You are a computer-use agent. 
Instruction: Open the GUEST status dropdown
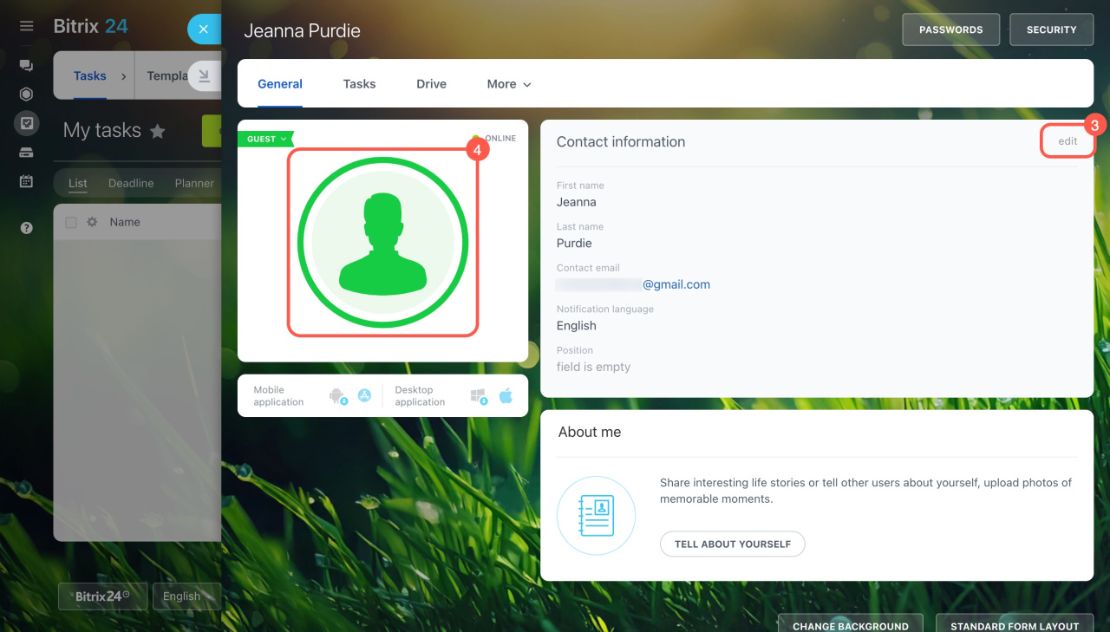(266, 139)
